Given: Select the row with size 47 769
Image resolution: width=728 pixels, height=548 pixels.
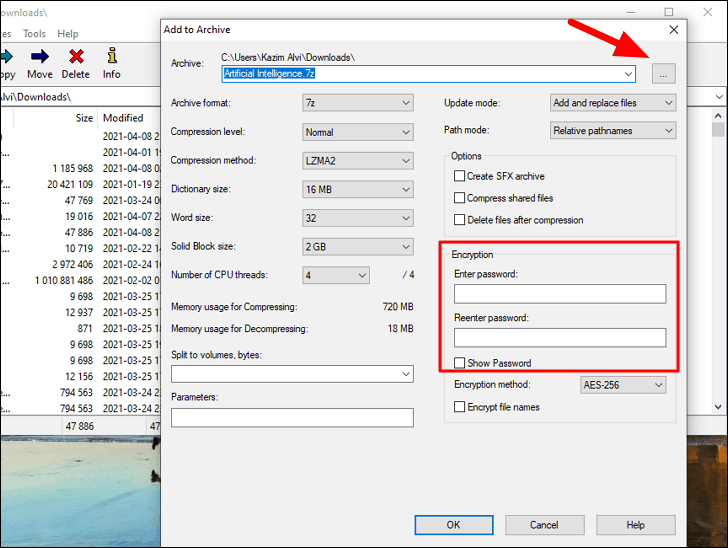Looking at the screenshot, I should (80, 200).
